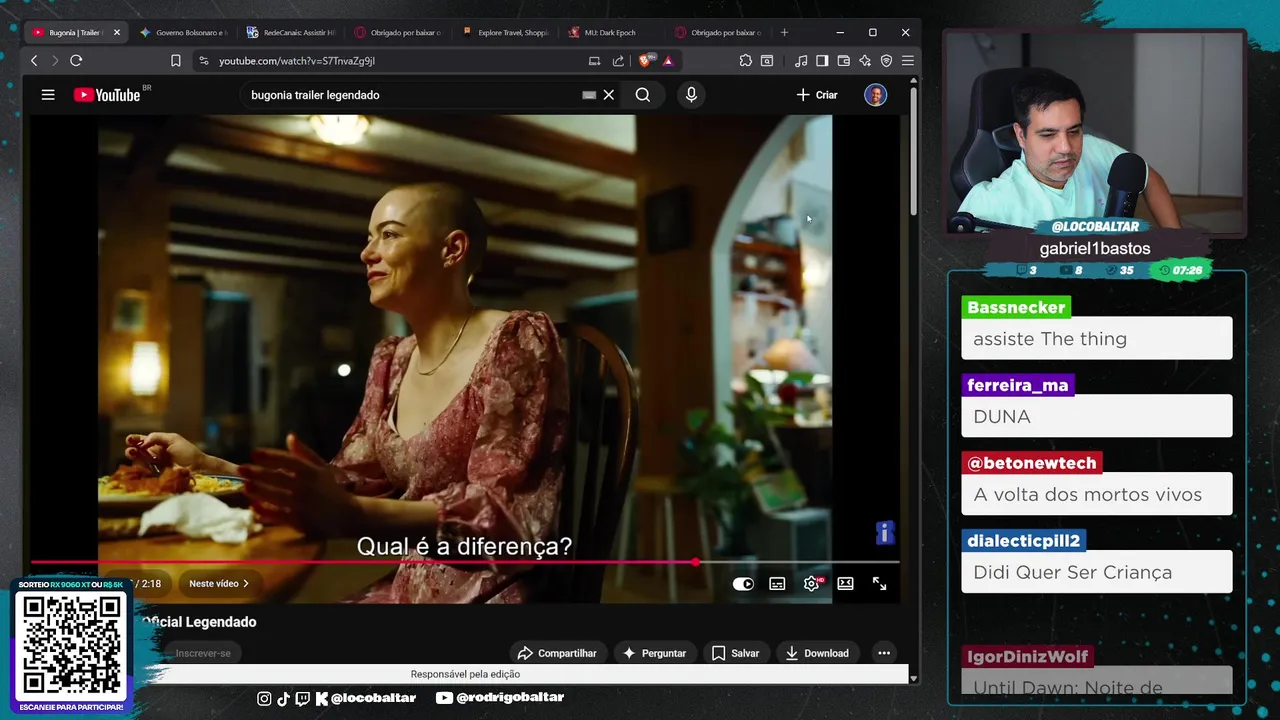Click the page vertical scrollbar
1280x720 pixels.
[x=913, y=150]
